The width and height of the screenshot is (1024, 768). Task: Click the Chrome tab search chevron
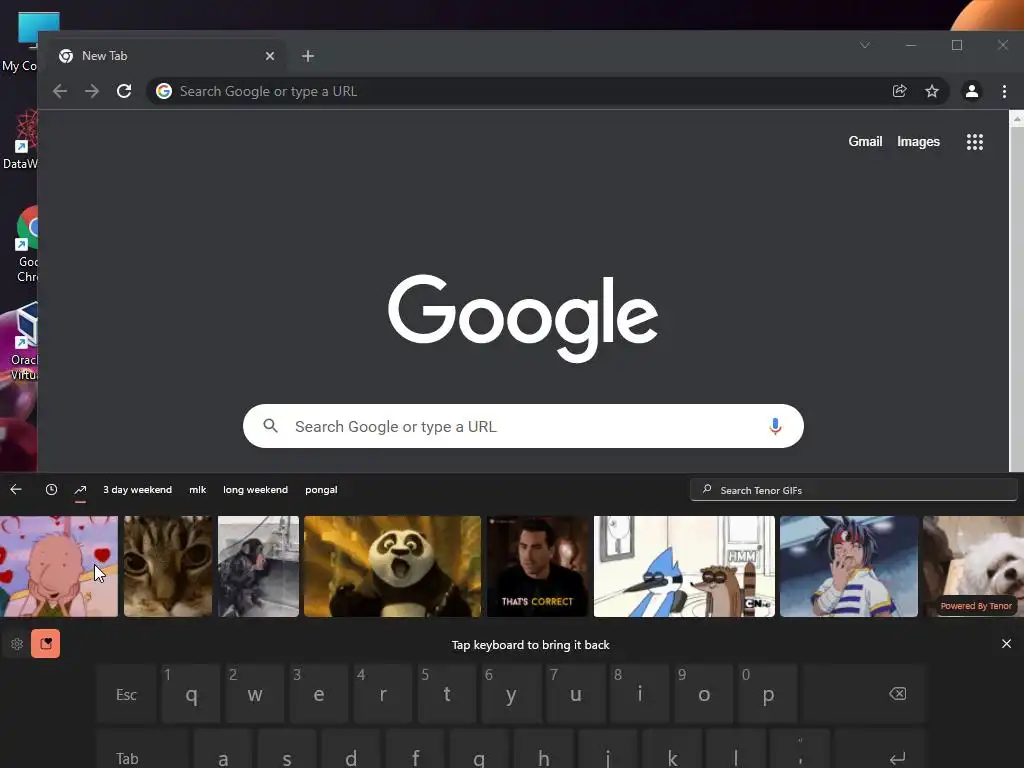click(865, 45)
